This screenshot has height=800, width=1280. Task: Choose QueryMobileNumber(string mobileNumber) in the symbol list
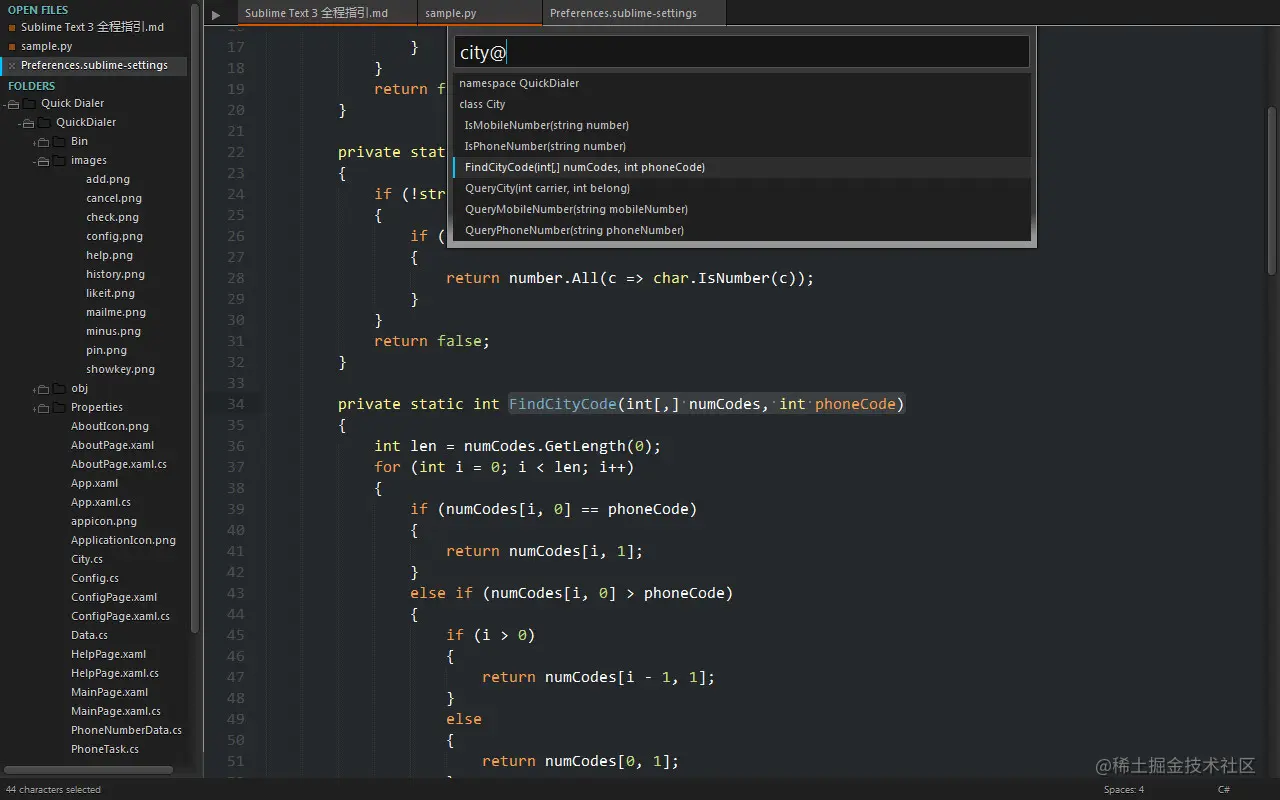pos(742,209)
